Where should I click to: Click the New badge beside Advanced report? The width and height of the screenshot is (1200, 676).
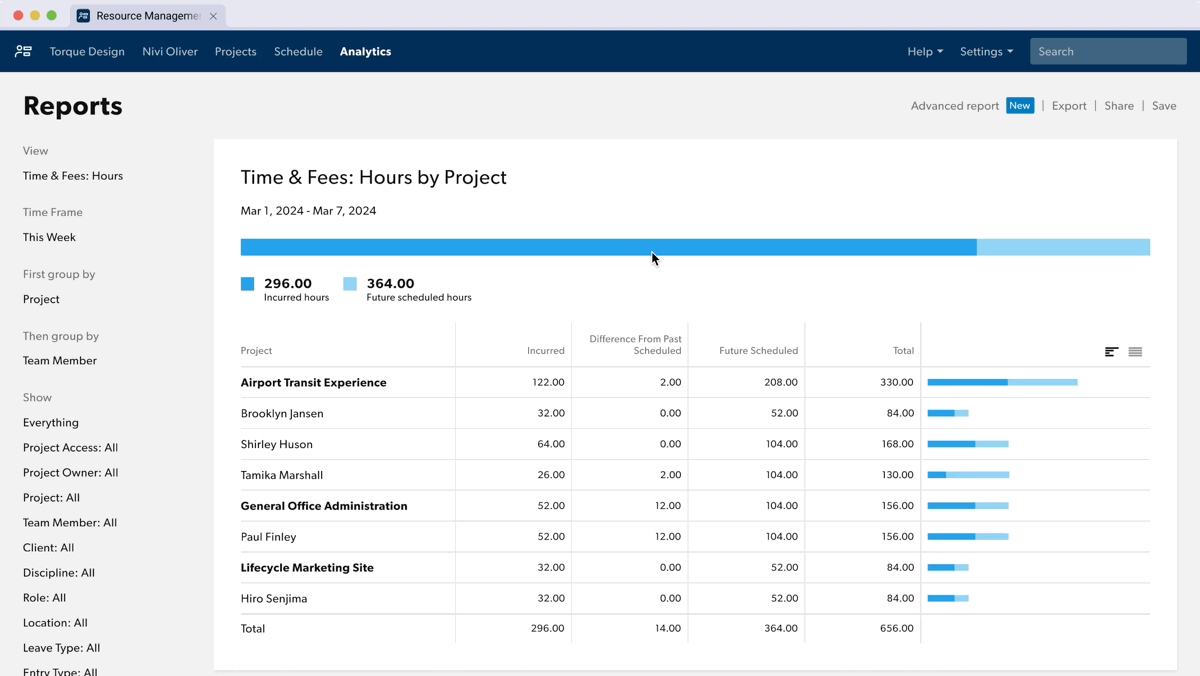click(1020, 106)
